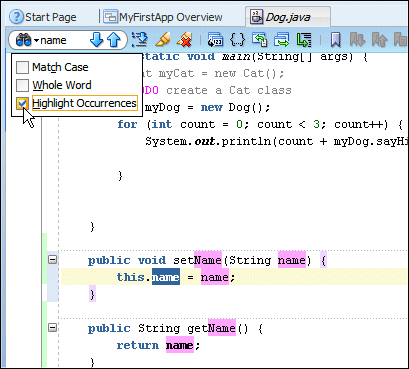Collapse the setName method fold
The image size is (409, 369).
point(52,259)
